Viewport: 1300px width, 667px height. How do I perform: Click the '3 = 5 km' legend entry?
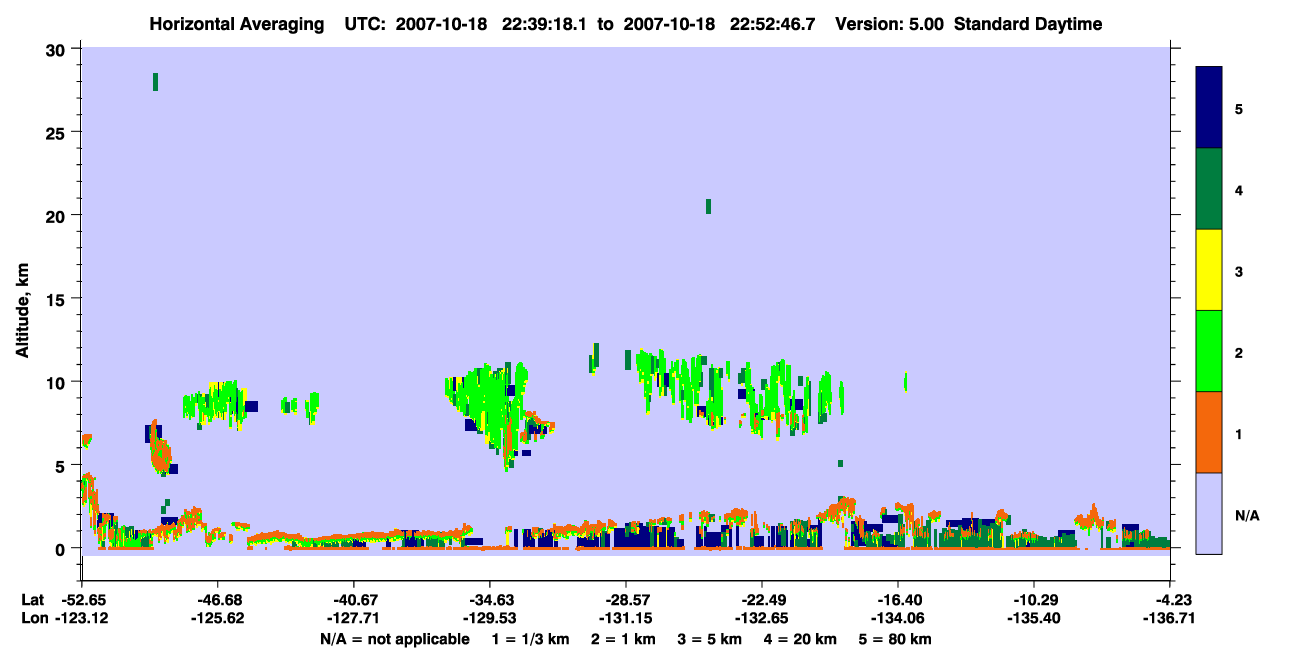[710, 639]
